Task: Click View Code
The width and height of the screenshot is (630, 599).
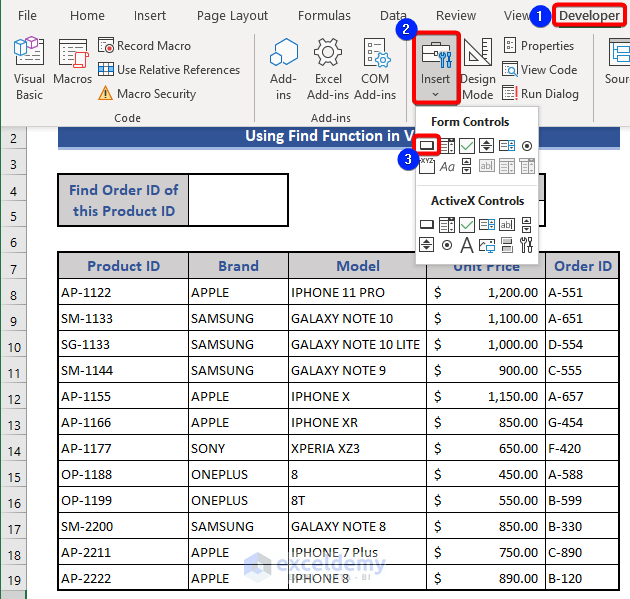Action: 540,70
